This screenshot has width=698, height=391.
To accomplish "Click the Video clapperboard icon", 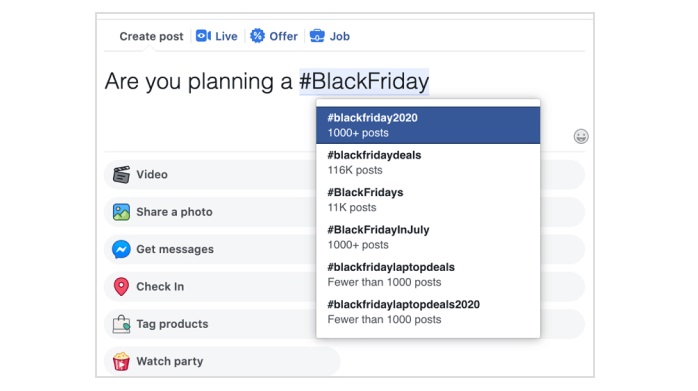I will pyautogui.click(x=121, y=175).
